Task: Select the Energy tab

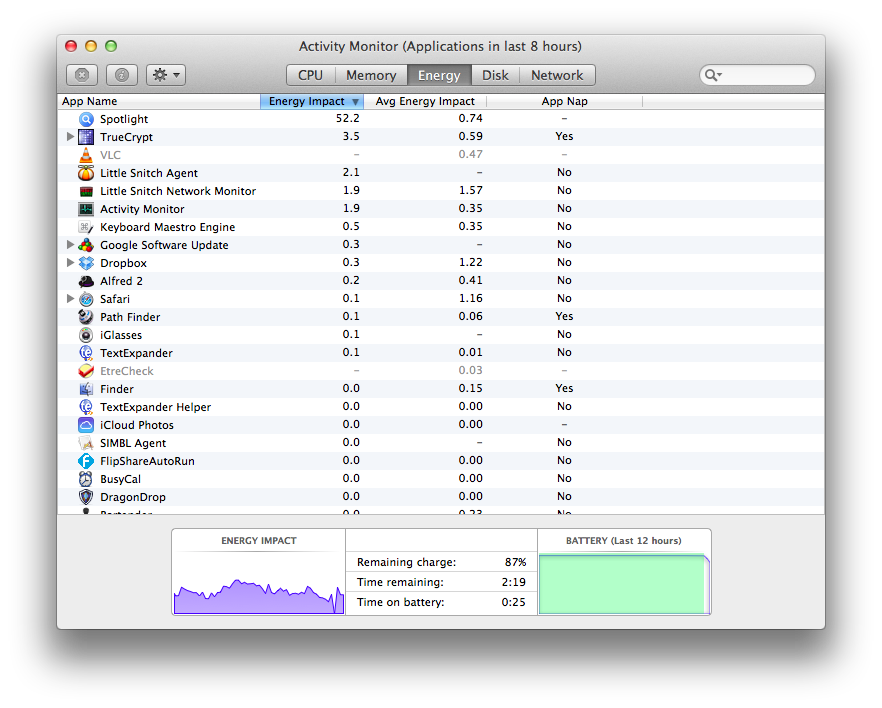Action: [x=439, y=75]
